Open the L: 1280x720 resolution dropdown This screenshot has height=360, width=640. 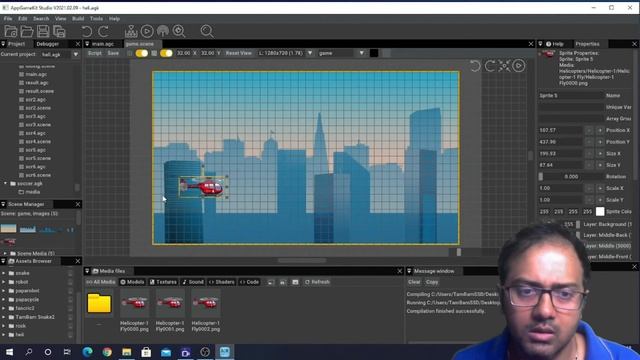click(x=310, y=53)
